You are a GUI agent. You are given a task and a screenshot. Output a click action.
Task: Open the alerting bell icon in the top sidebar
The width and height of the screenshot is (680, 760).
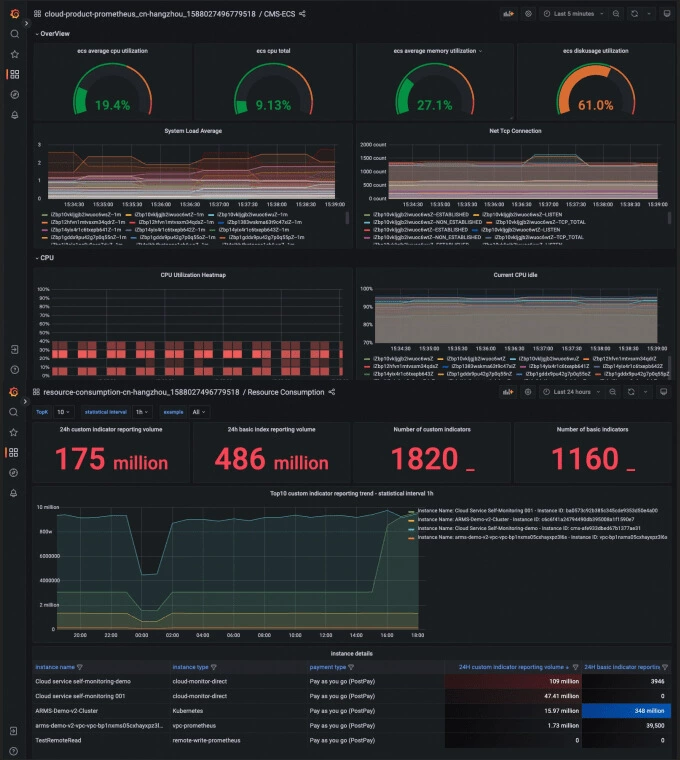15,115
